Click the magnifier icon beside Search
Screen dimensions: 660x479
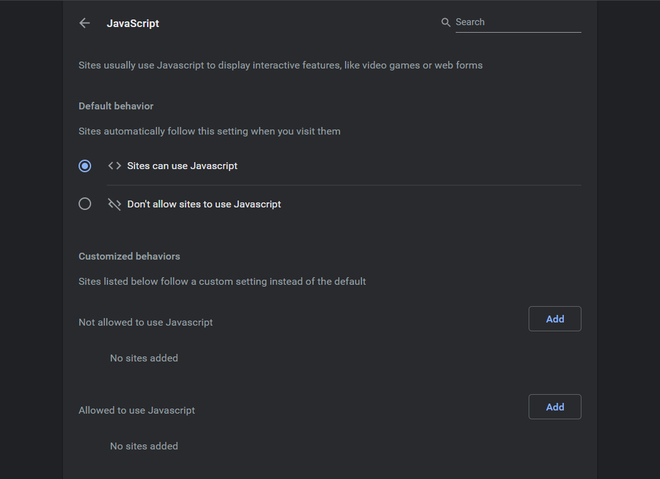point(446,23)
